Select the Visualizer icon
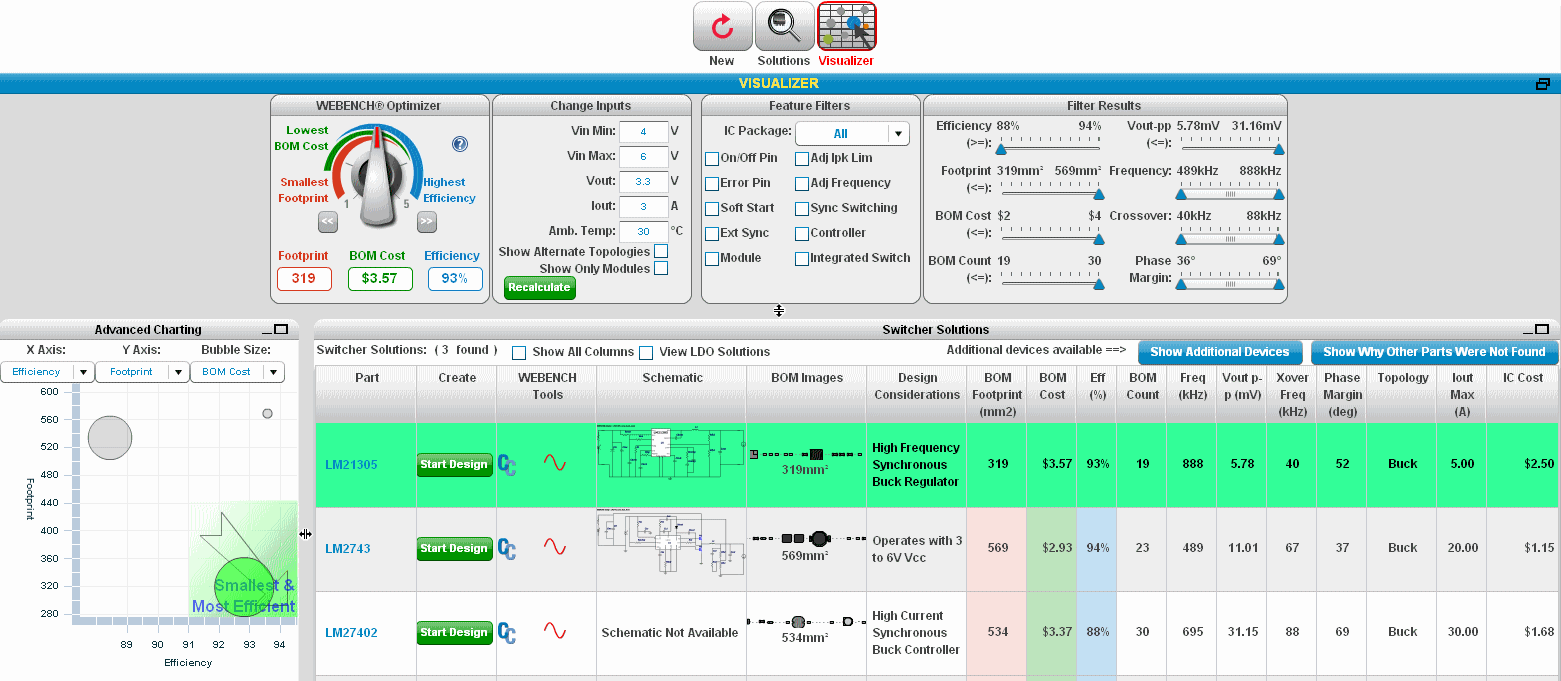Image resolution: width=1561 pixels, height=681 pixels. pyautogui.click(x=846, y=27)
